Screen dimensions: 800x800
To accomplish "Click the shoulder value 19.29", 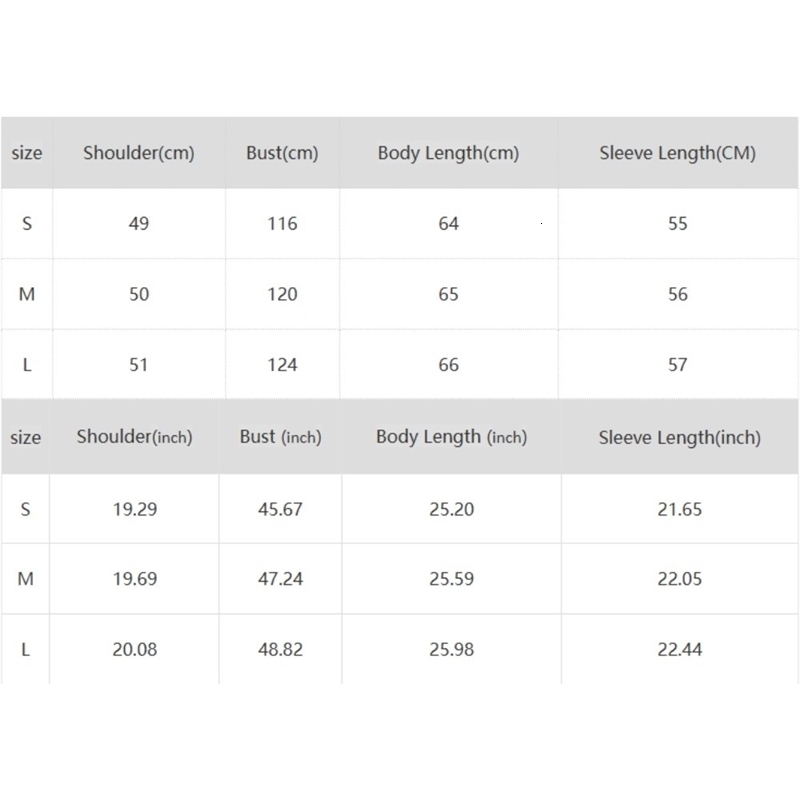I will pos(135,509).
